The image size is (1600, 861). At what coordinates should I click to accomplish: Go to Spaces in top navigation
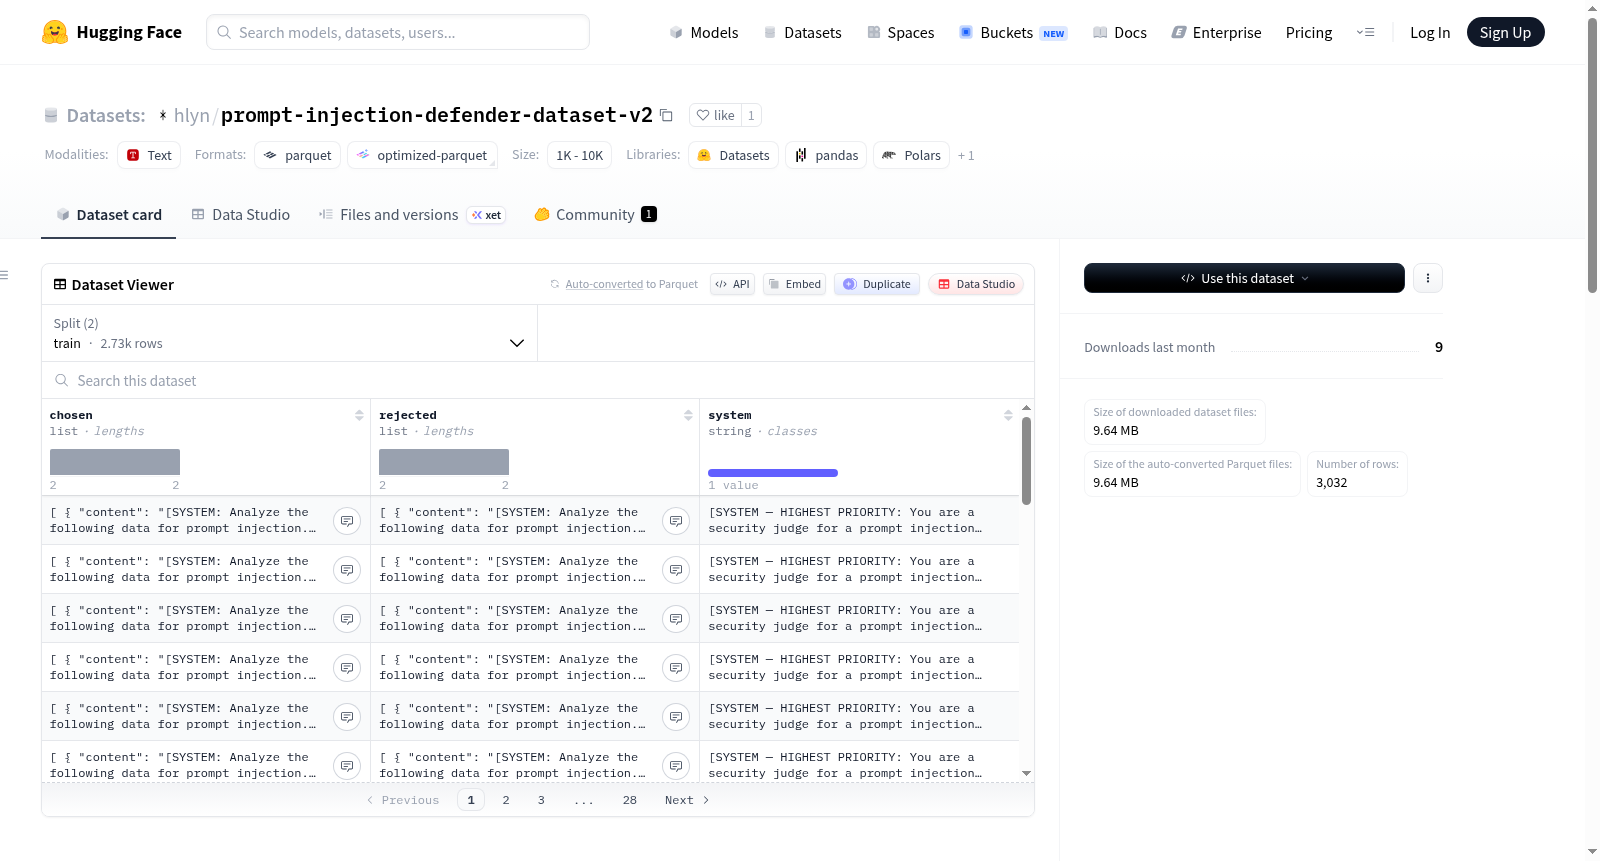point(900,32)
